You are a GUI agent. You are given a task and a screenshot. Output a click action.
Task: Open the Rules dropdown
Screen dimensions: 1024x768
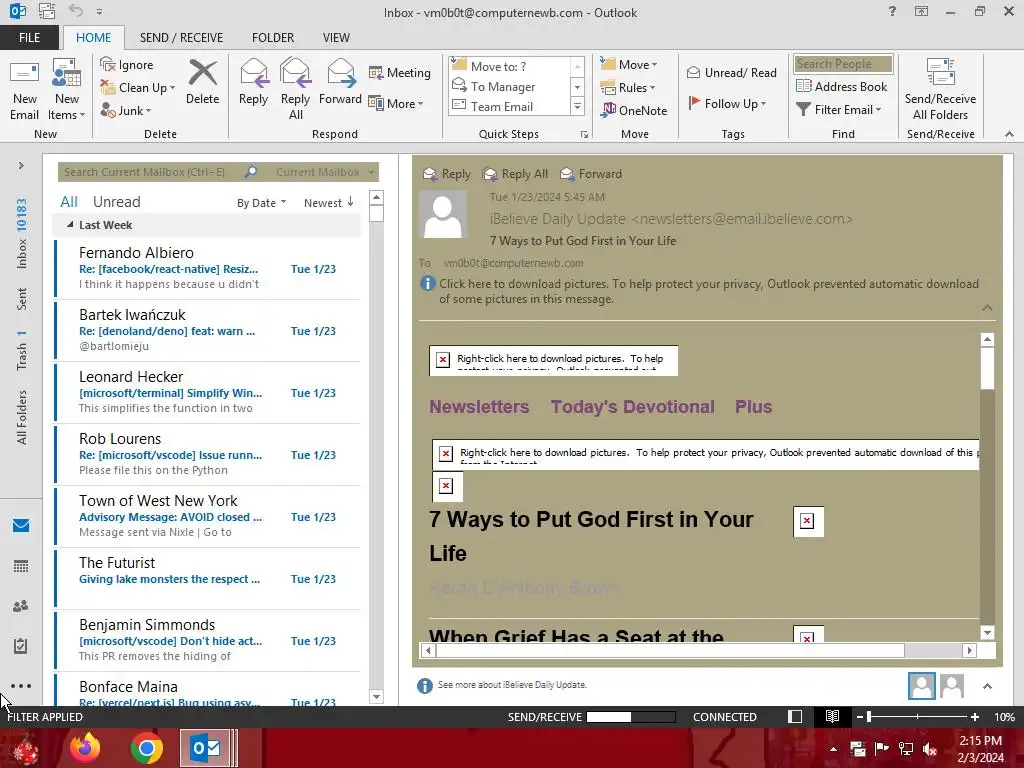(628, 88)
